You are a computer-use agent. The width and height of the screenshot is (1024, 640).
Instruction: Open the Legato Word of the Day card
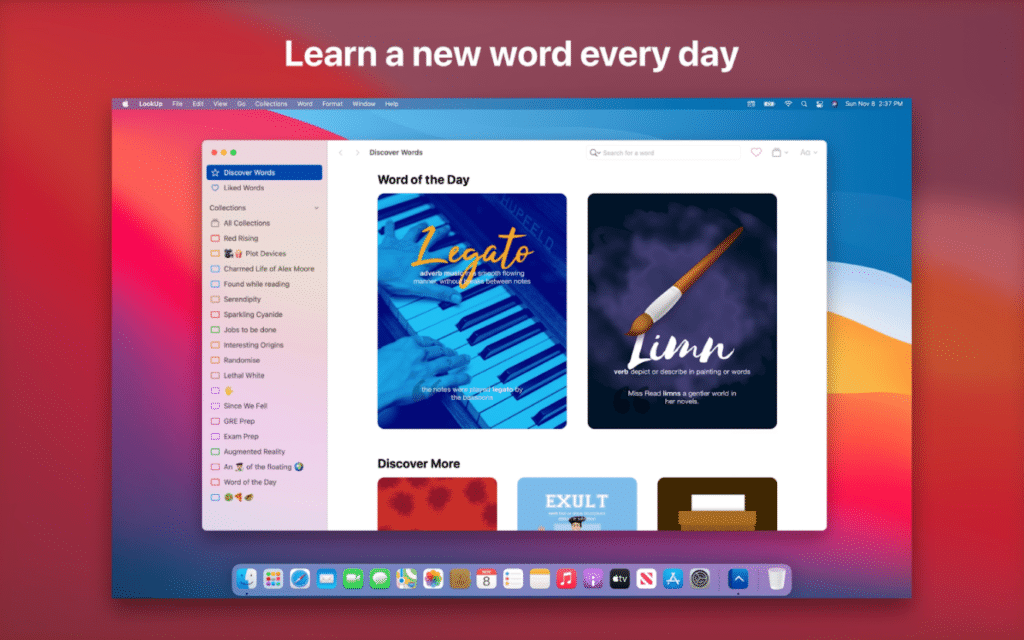coord(472,312)
